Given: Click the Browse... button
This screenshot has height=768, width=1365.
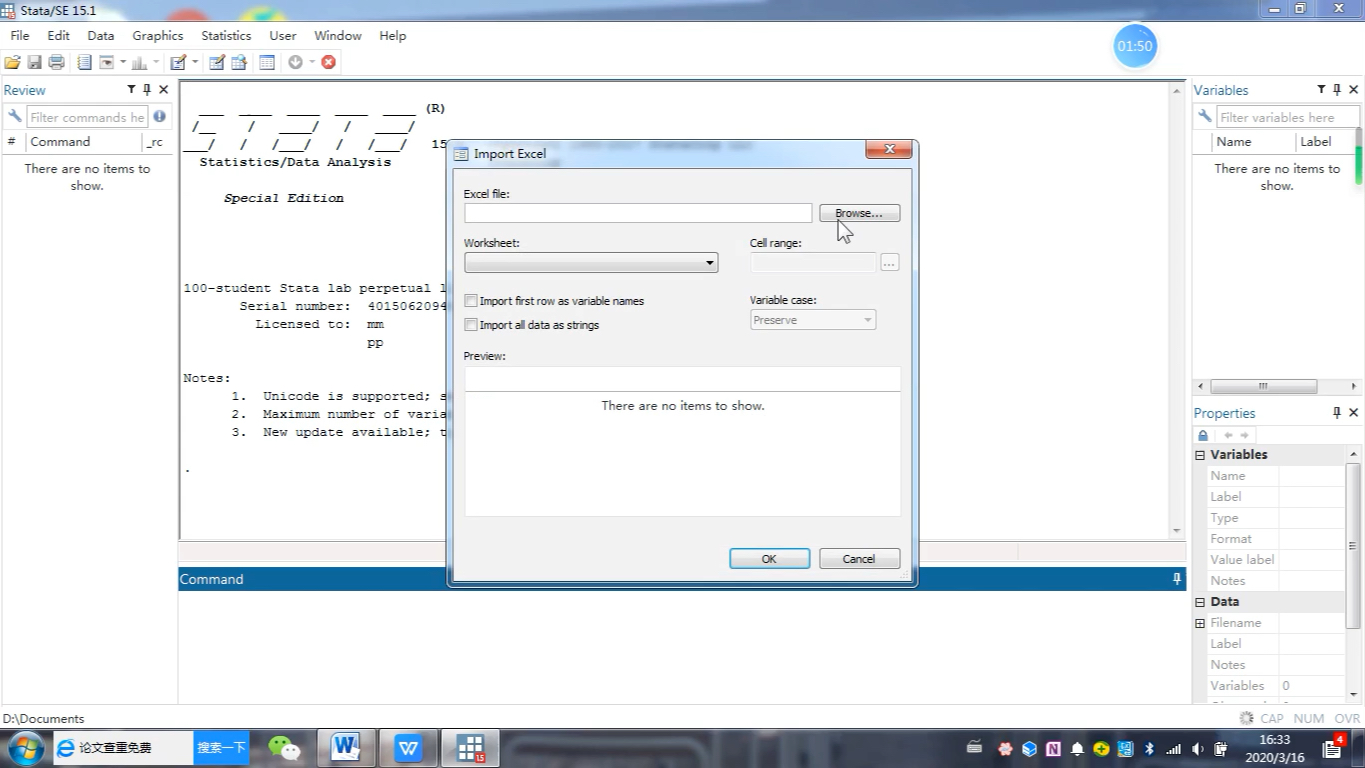Looking at the screenshot, I should coord(859,213).
